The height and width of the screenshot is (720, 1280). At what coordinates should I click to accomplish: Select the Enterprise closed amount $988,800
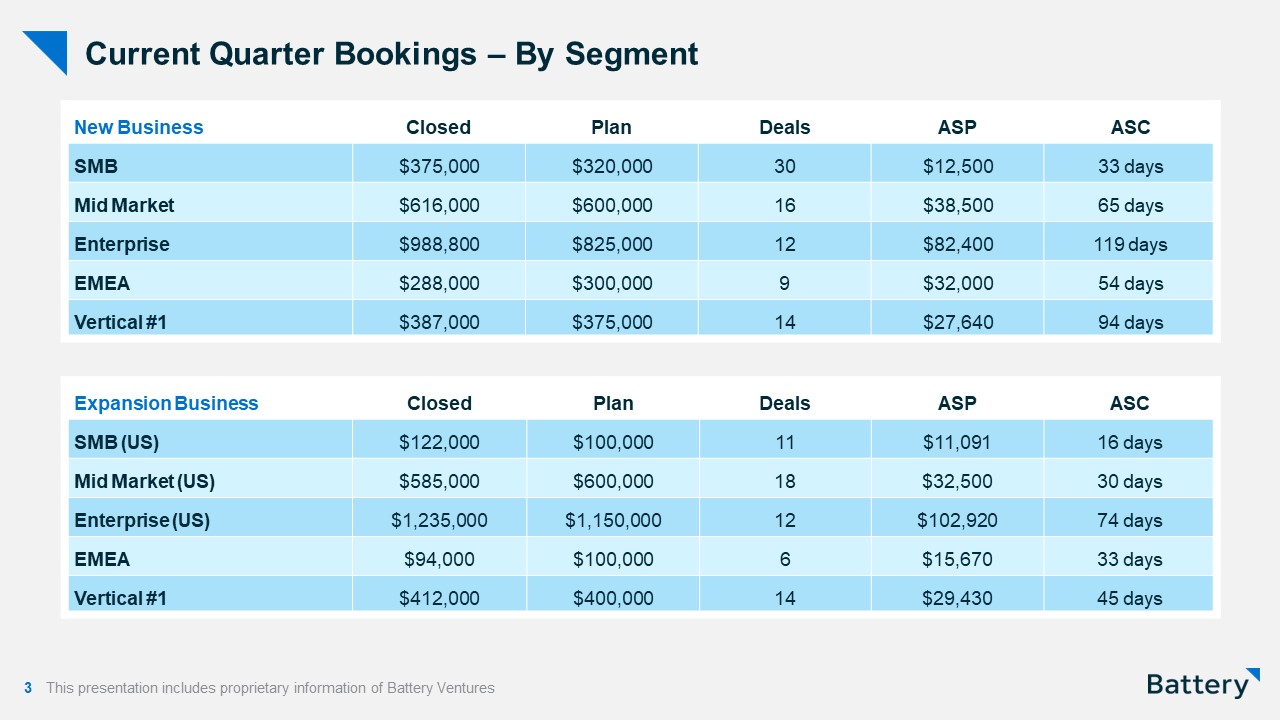tap(439, 244)
